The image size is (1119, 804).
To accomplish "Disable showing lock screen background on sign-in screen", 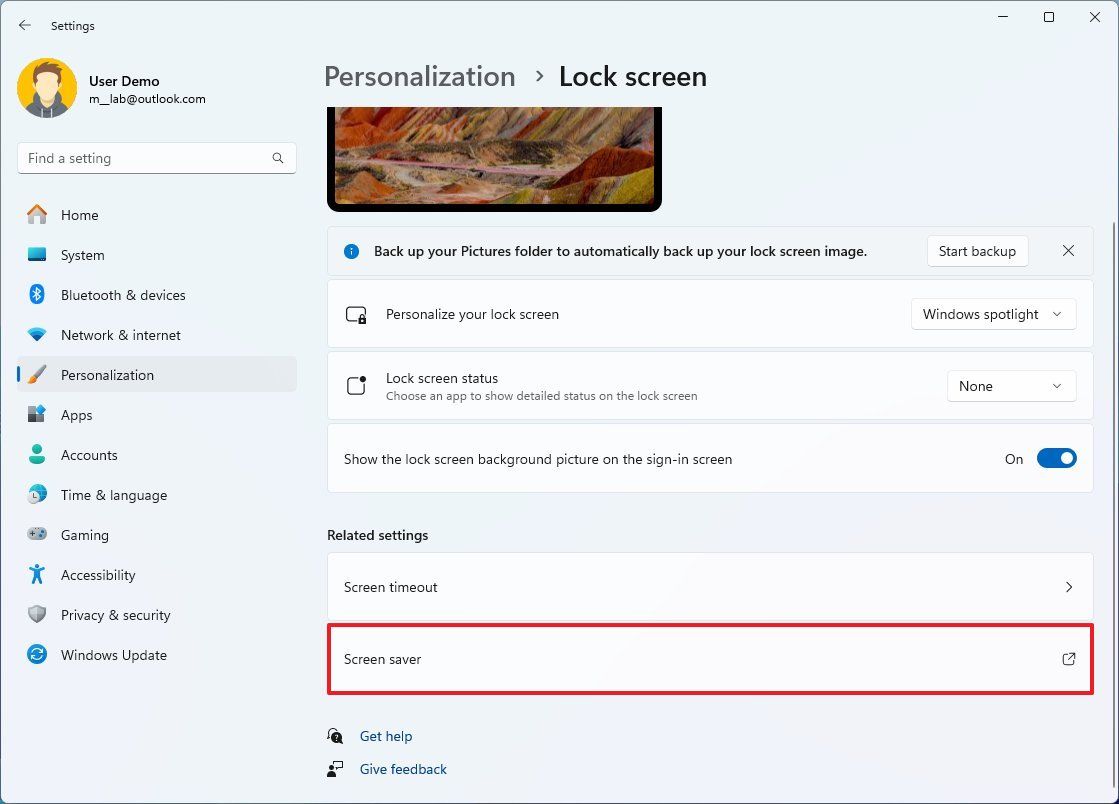I will tap(1056, 458).
